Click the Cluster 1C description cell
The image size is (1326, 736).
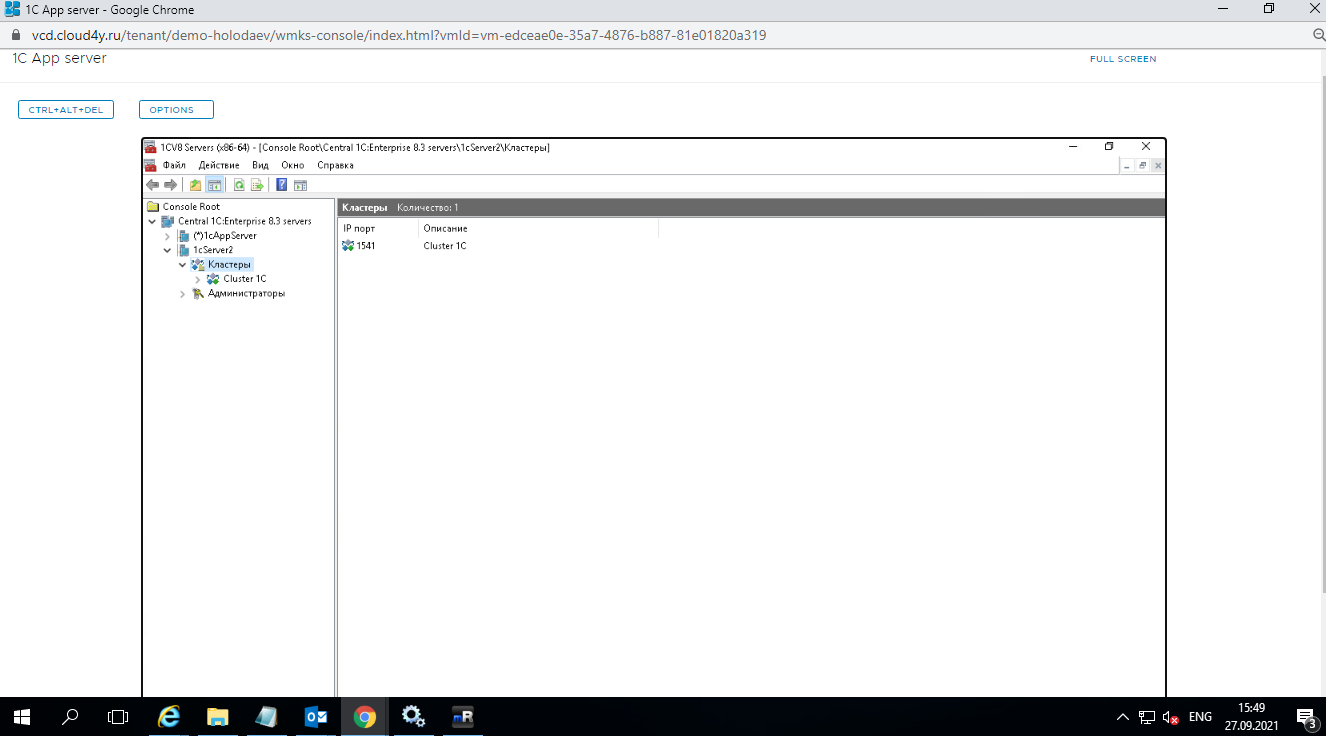[445, 246]
